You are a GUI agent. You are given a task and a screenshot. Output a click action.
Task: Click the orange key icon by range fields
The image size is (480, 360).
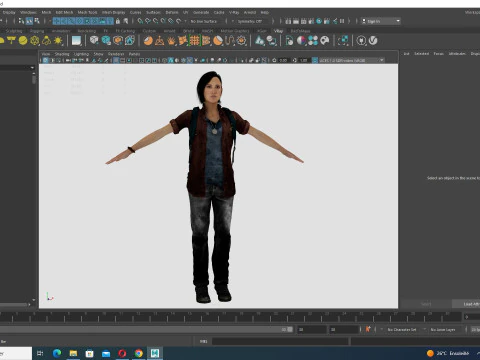pyautogui.click(x=368, y=329)
